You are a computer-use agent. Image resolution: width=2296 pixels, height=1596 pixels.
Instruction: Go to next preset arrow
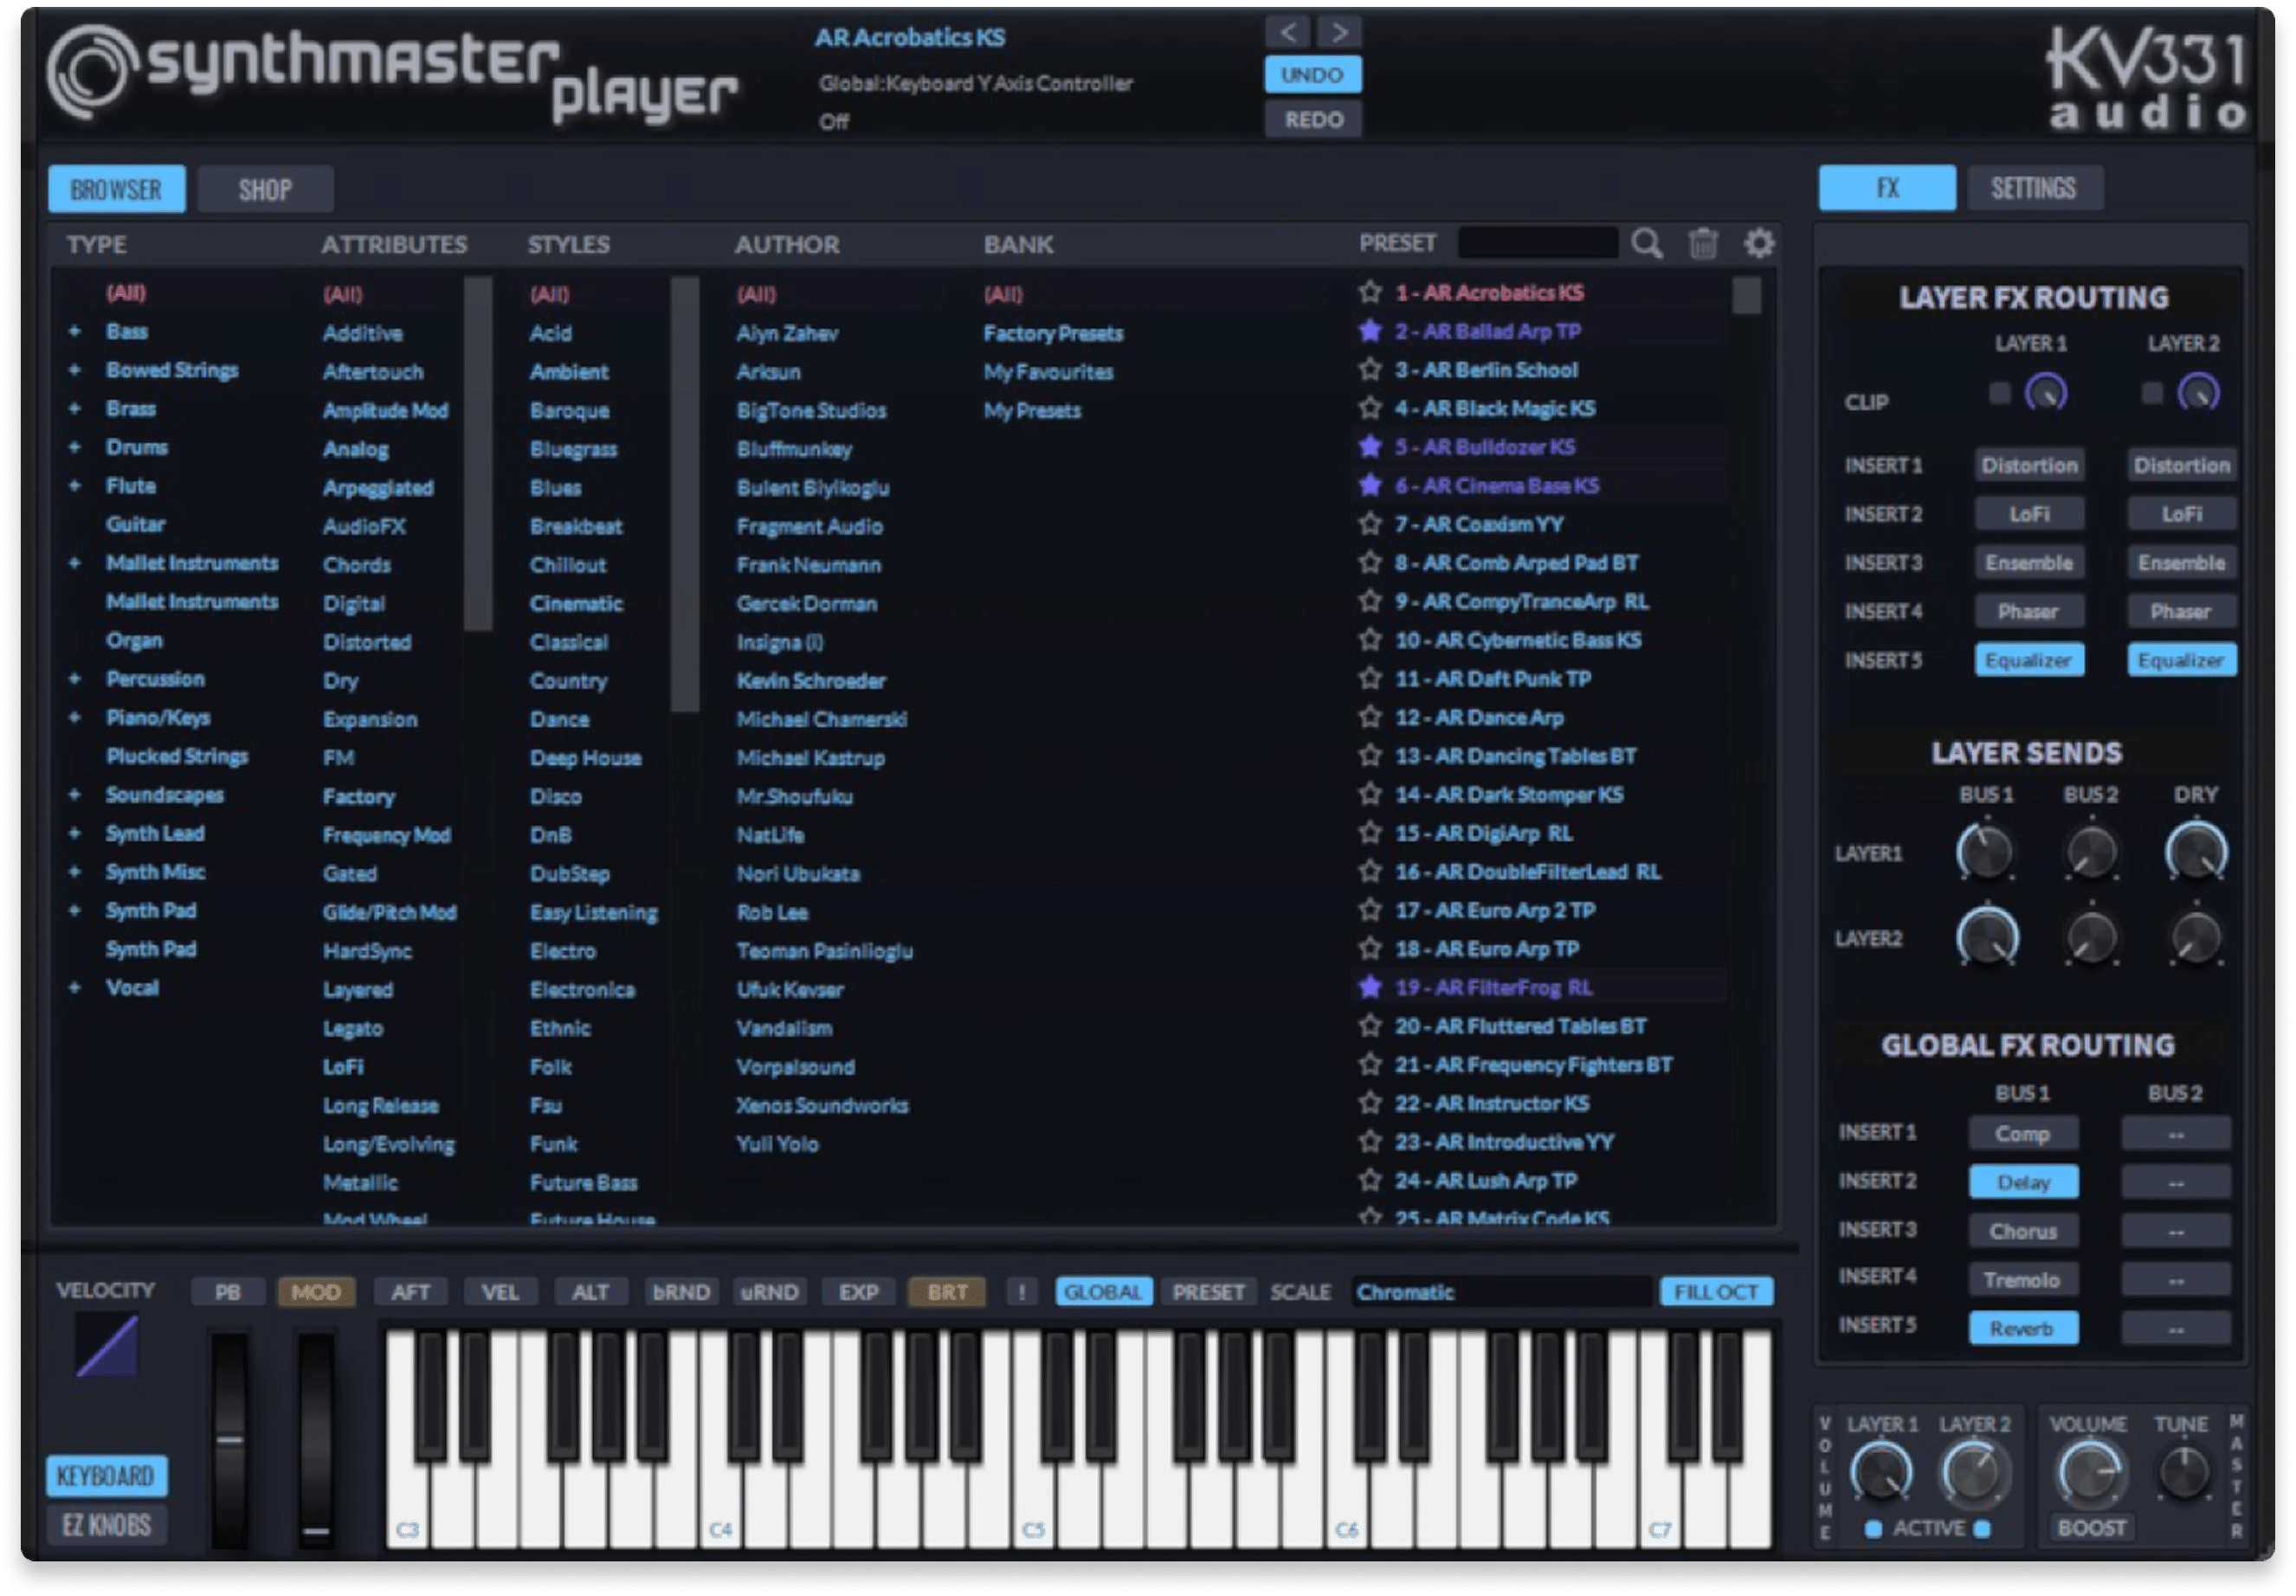pyautogui.click(x=1339, y=33)
